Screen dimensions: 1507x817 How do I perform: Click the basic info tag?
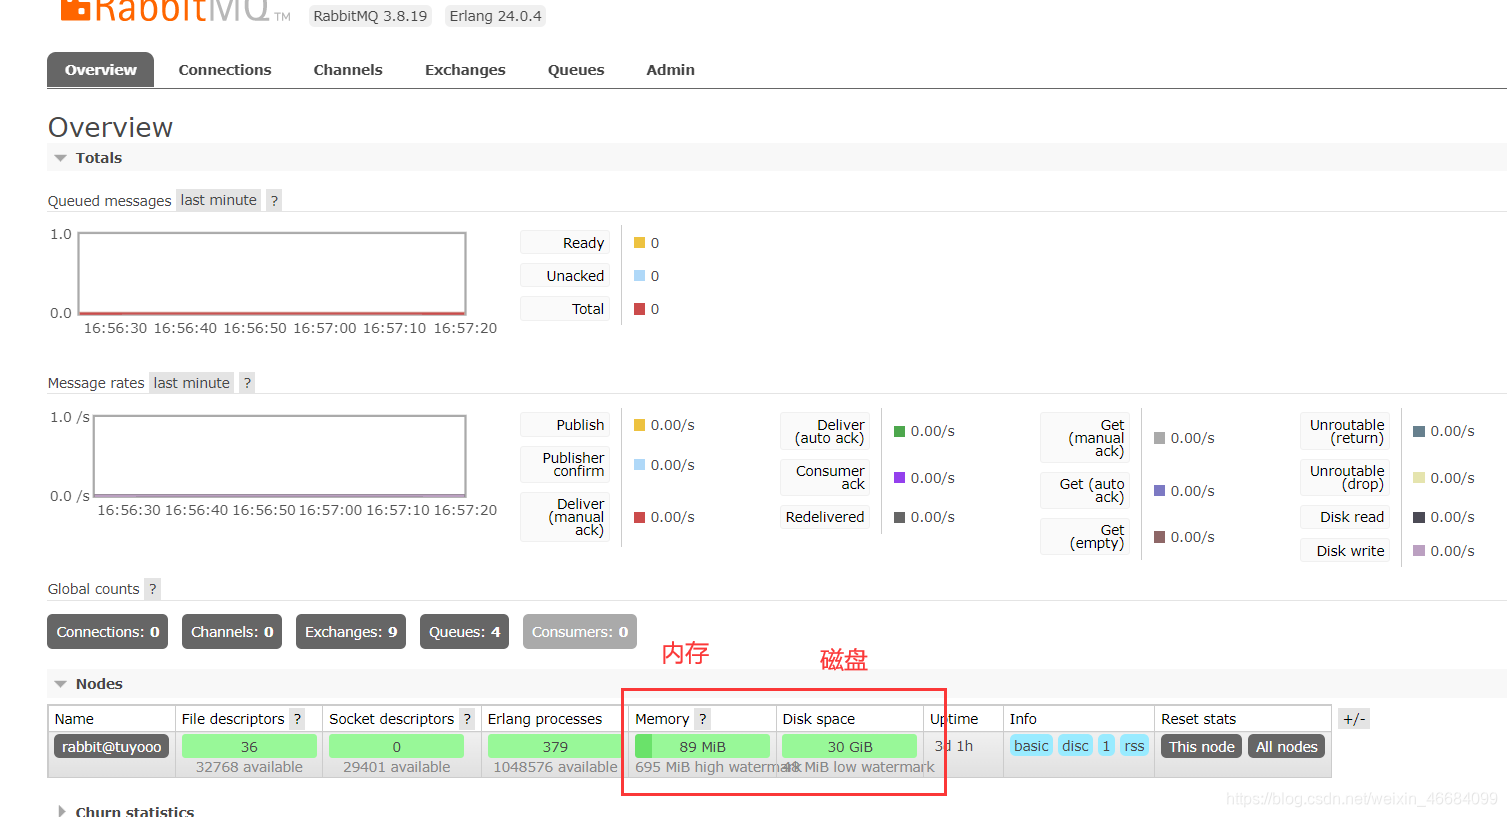(x=1031, y=746)
